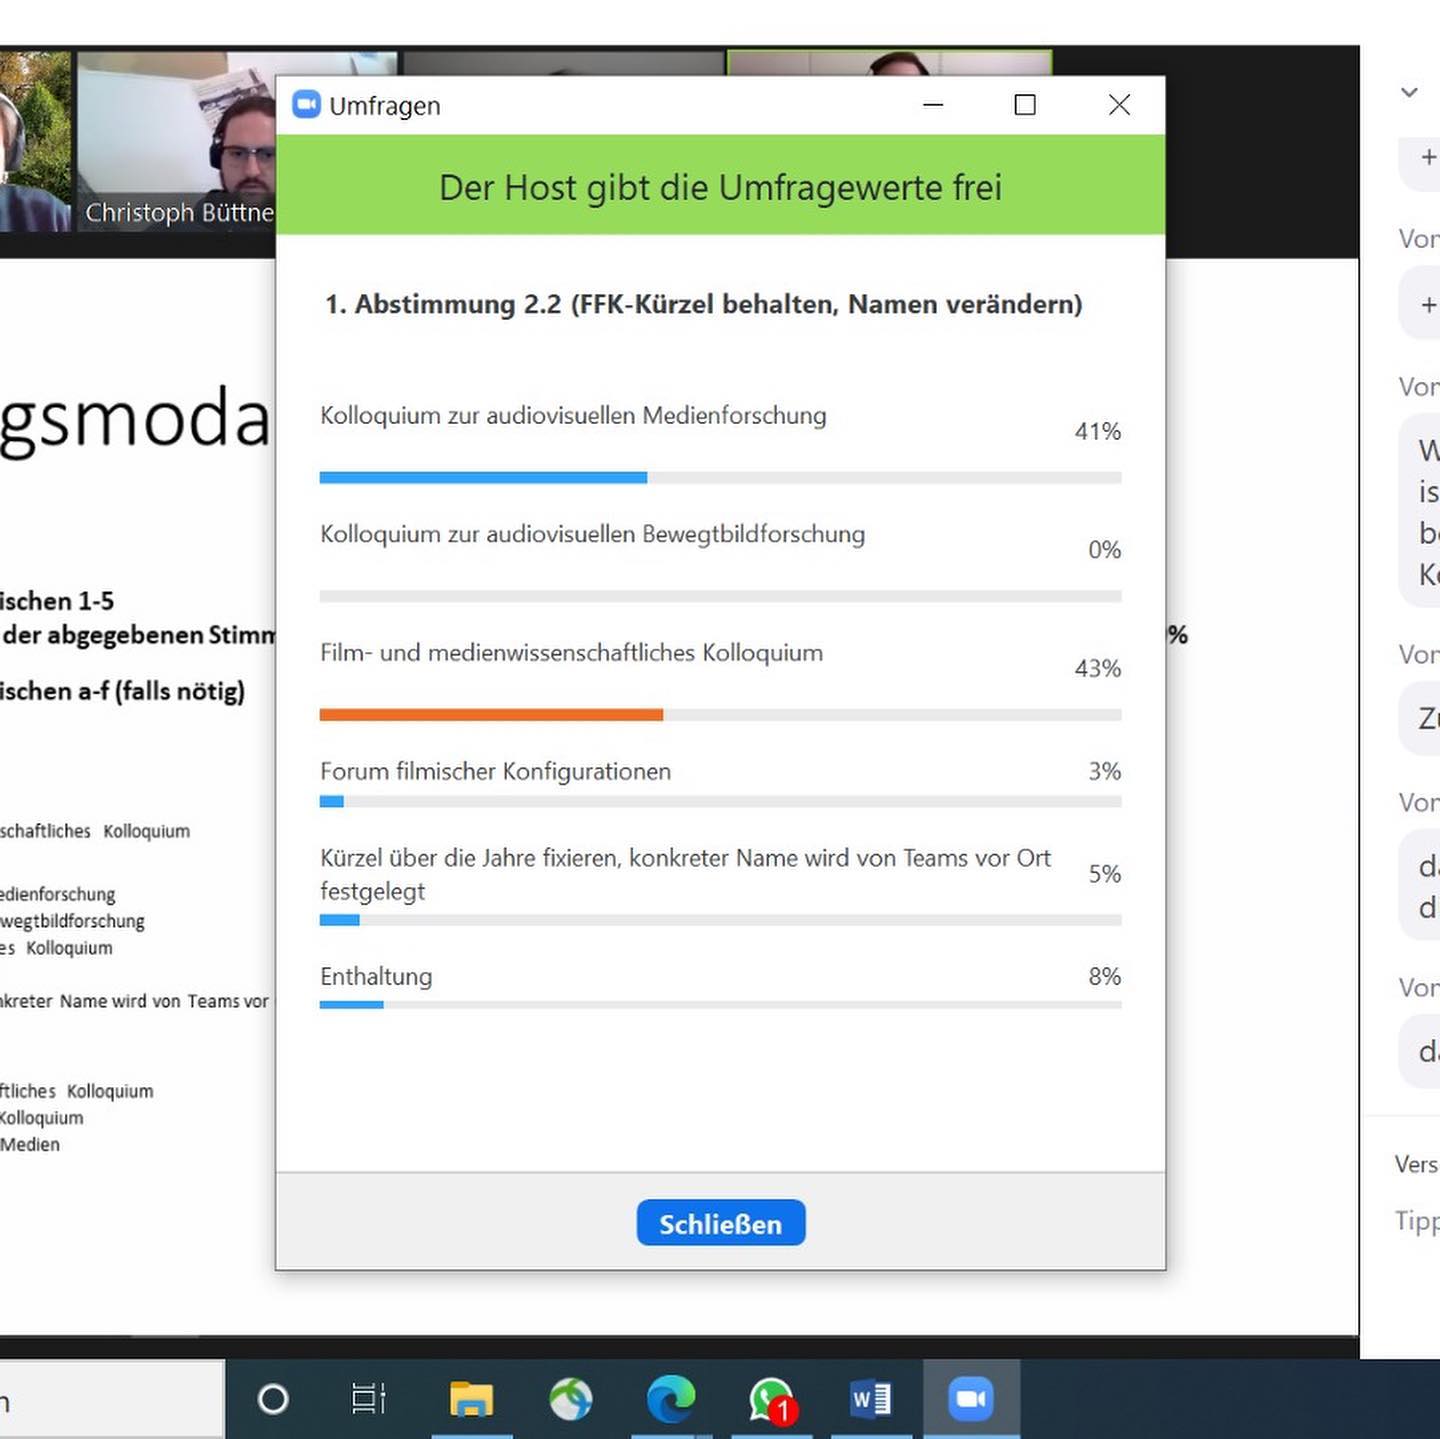The height and width of the screenshot is (1439, 1440).
Task: Open File Explorer from the taskbar
Action: coord(471,1399)
